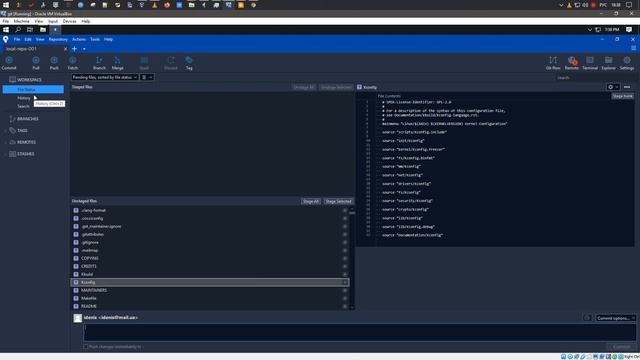This screenshot has width=640, height=360.
Task: Open Remote from the toolbar
Action: click(x=571, y=63)
